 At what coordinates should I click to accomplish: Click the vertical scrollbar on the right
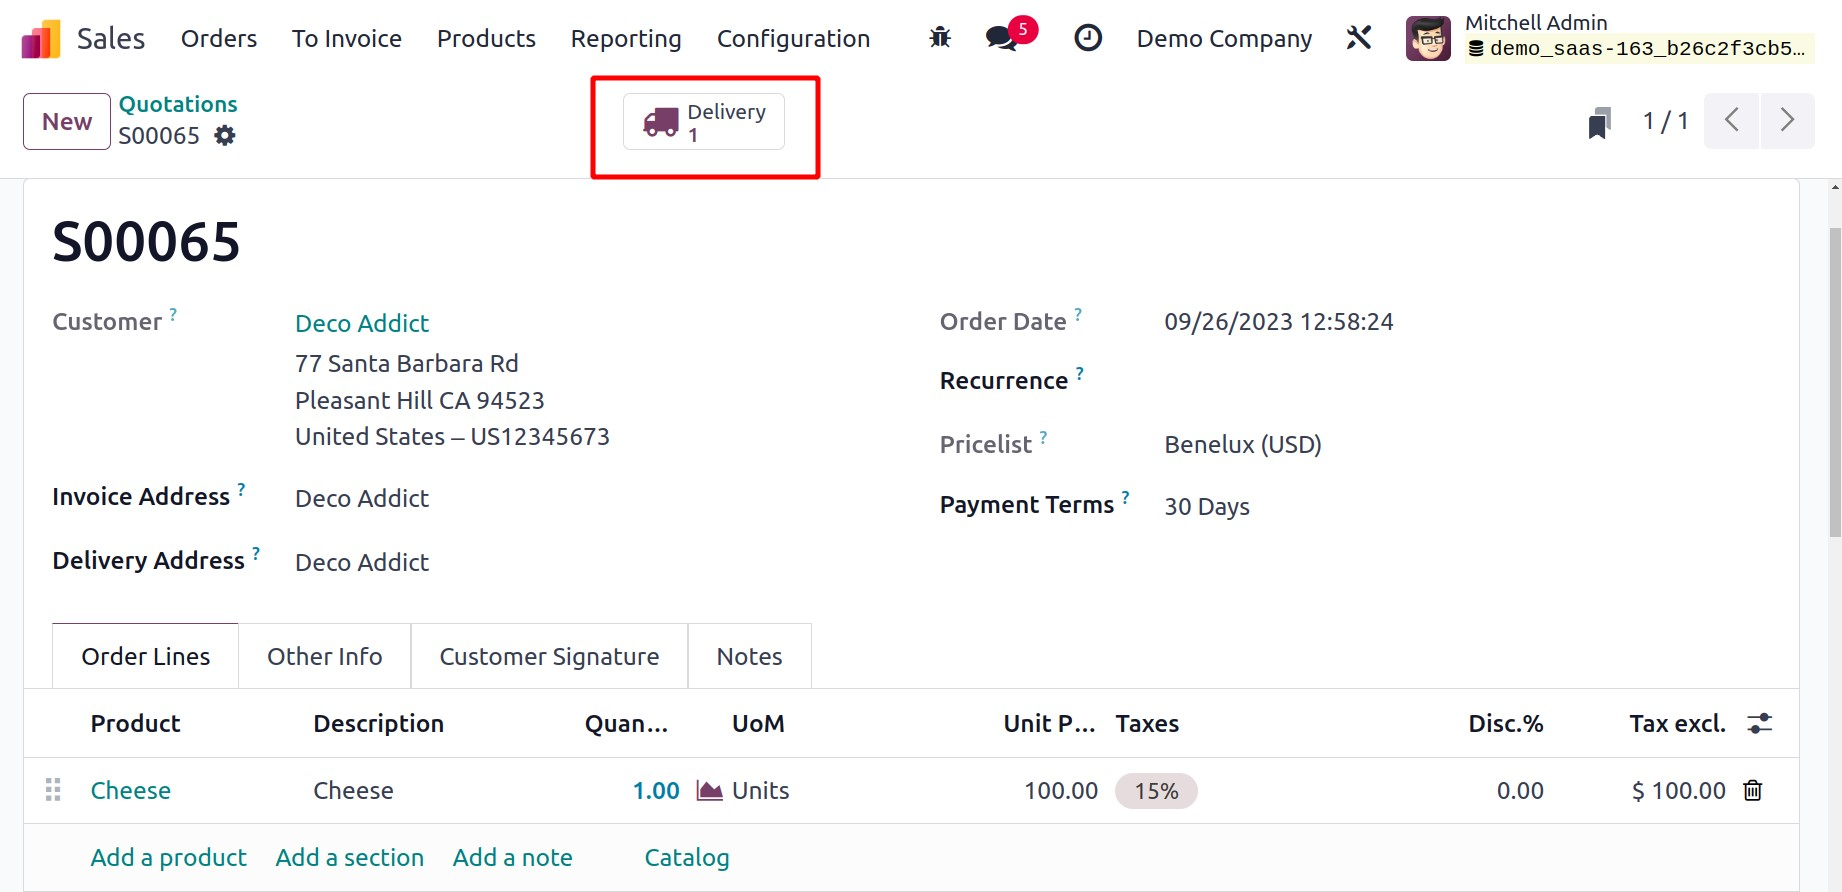click(1834, 380)
